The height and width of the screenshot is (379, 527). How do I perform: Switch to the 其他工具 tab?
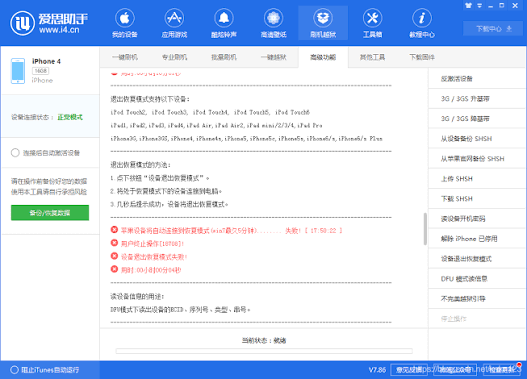[372, 57]
